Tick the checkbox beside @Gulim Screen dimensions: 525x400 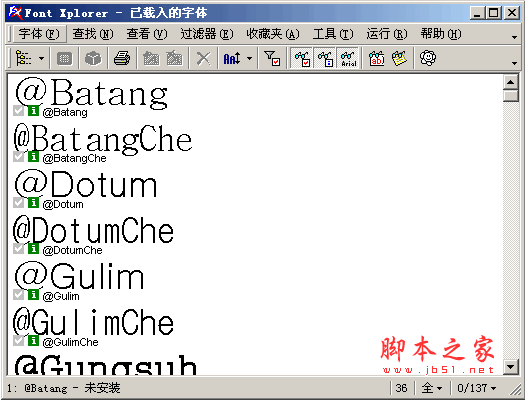coord(18,295)
